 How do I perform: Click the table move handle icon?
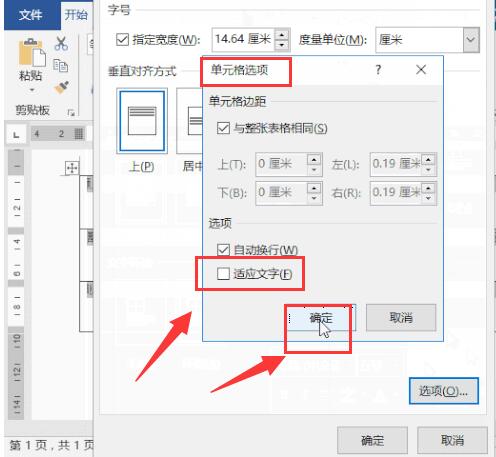[x=72, y=168]
